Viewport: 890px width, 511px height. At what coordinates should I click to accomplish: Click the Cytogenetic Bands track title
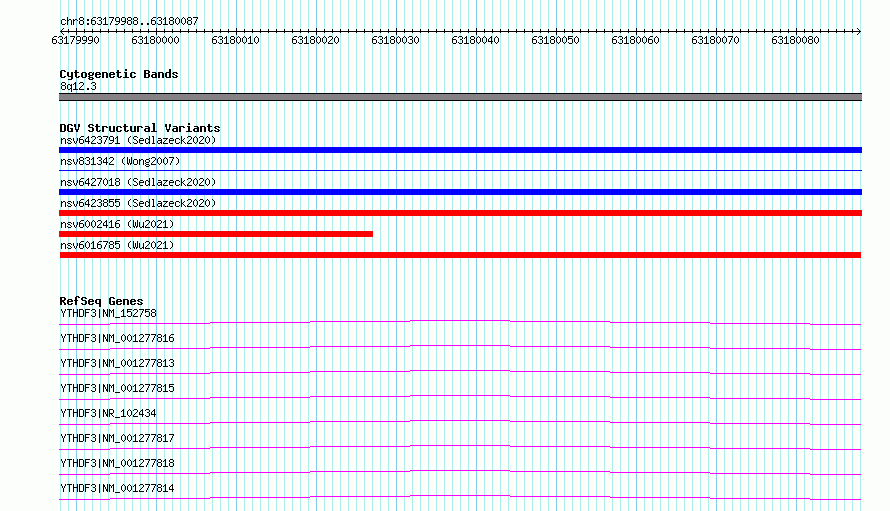[x=119, y=74]
